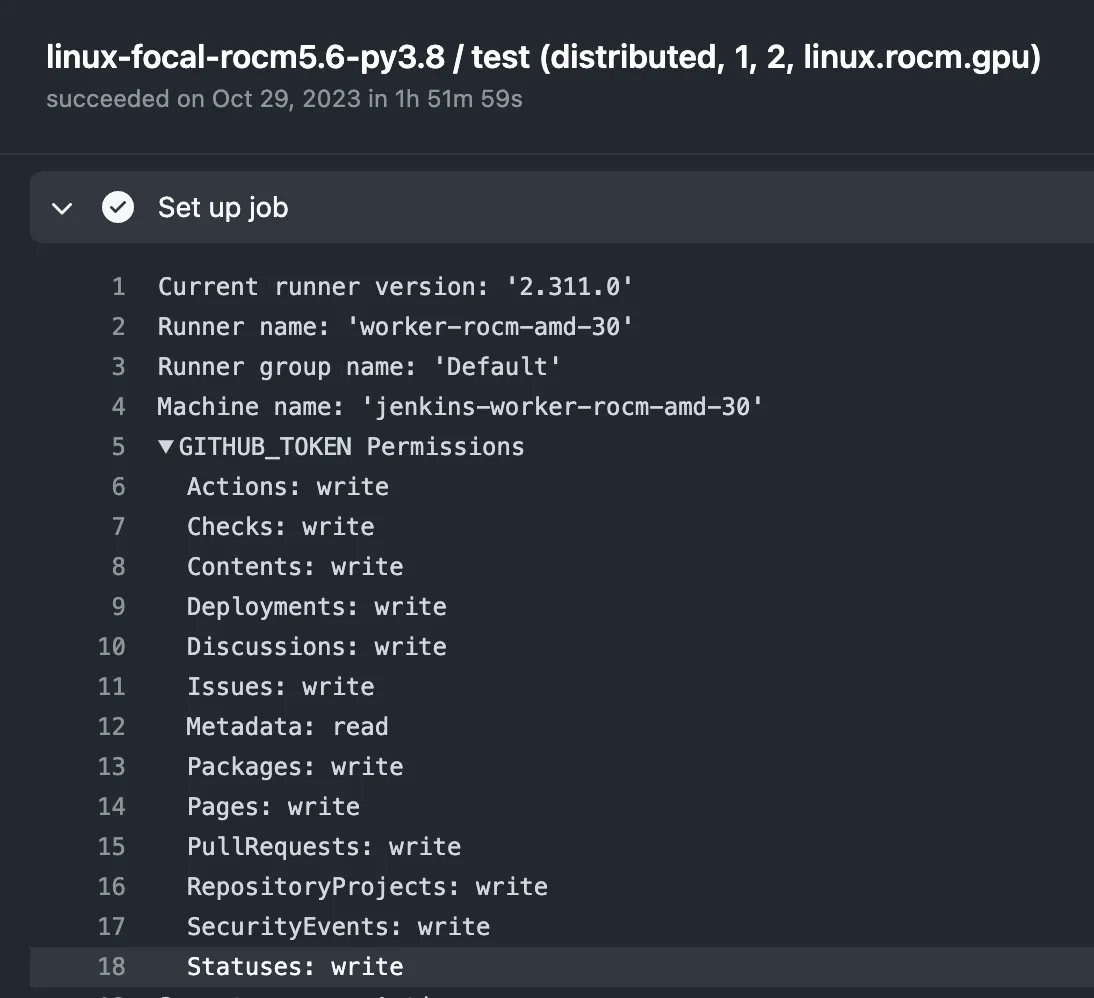Click the Statuses: write highlighted line
The image size is (1094, 998).
point(295,967)
